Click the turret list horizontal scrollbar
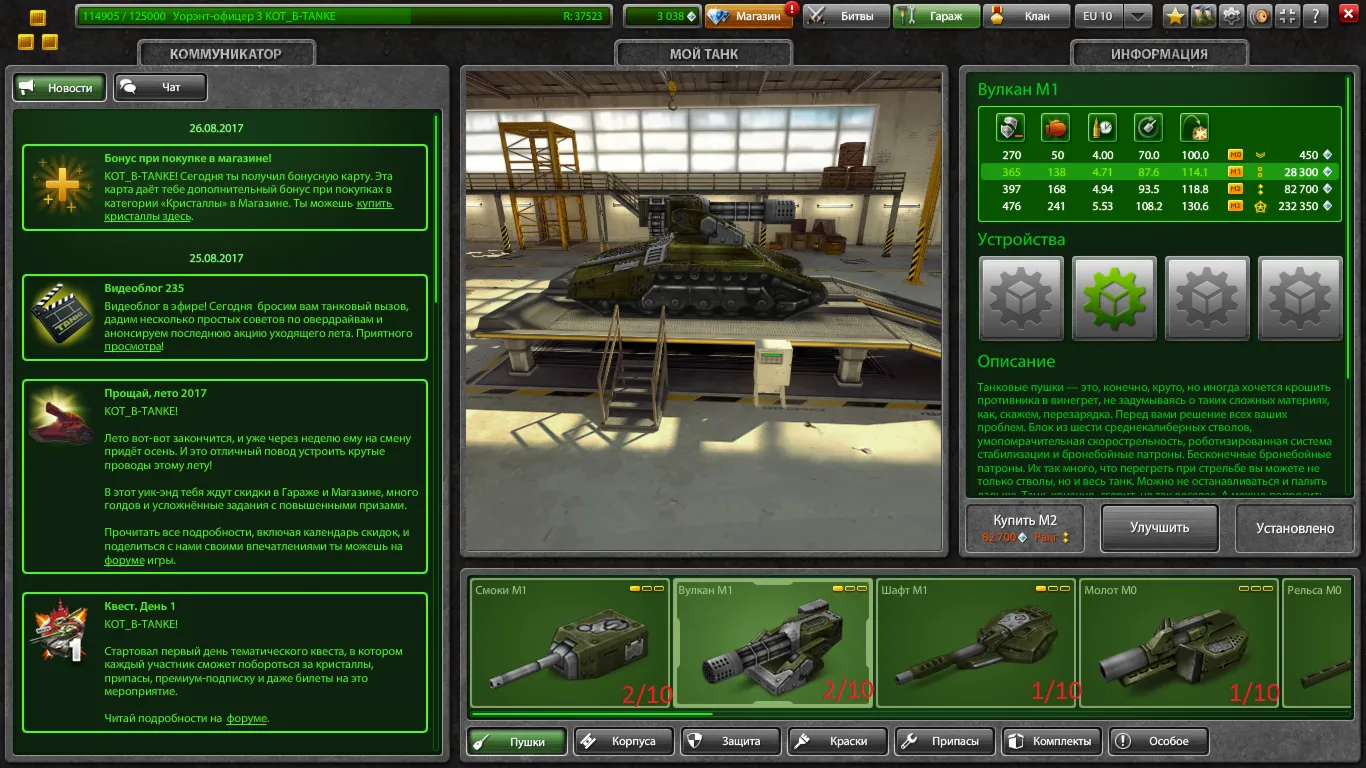Screen dimensions: 1366x768 [x=592, y=714]
